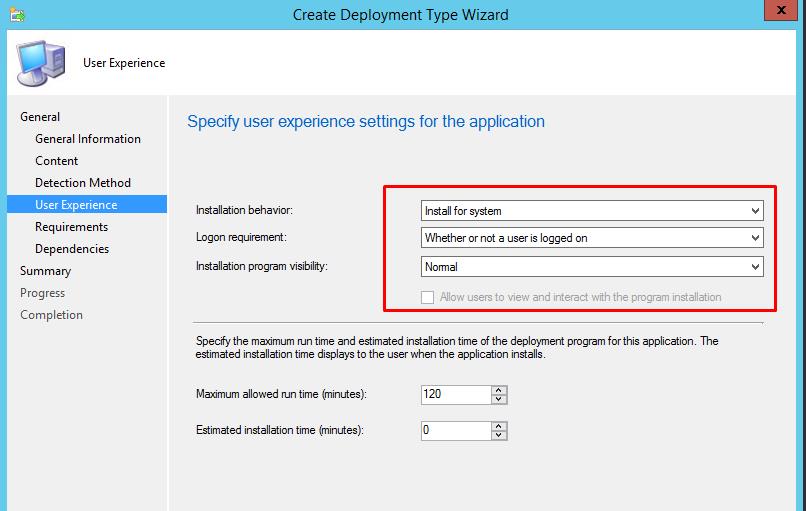Image resolution: width=806 pixels, height=511 pixels.
Task: Select User Experience in sidebar
Action: coord(76,205)
